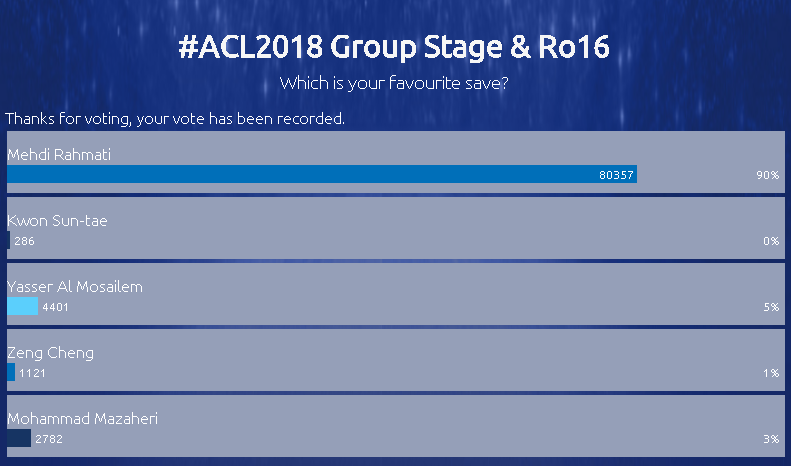Viewport: 791px width, 466px height.
Task: Click the dark navy Mazaheri vote bar
Action: click(19, 438)
